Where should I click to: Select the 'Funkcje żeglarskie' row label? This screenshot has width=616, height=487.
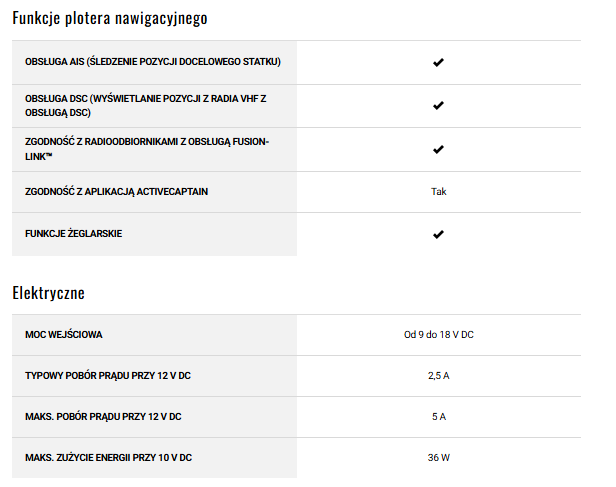pos(74,233)
